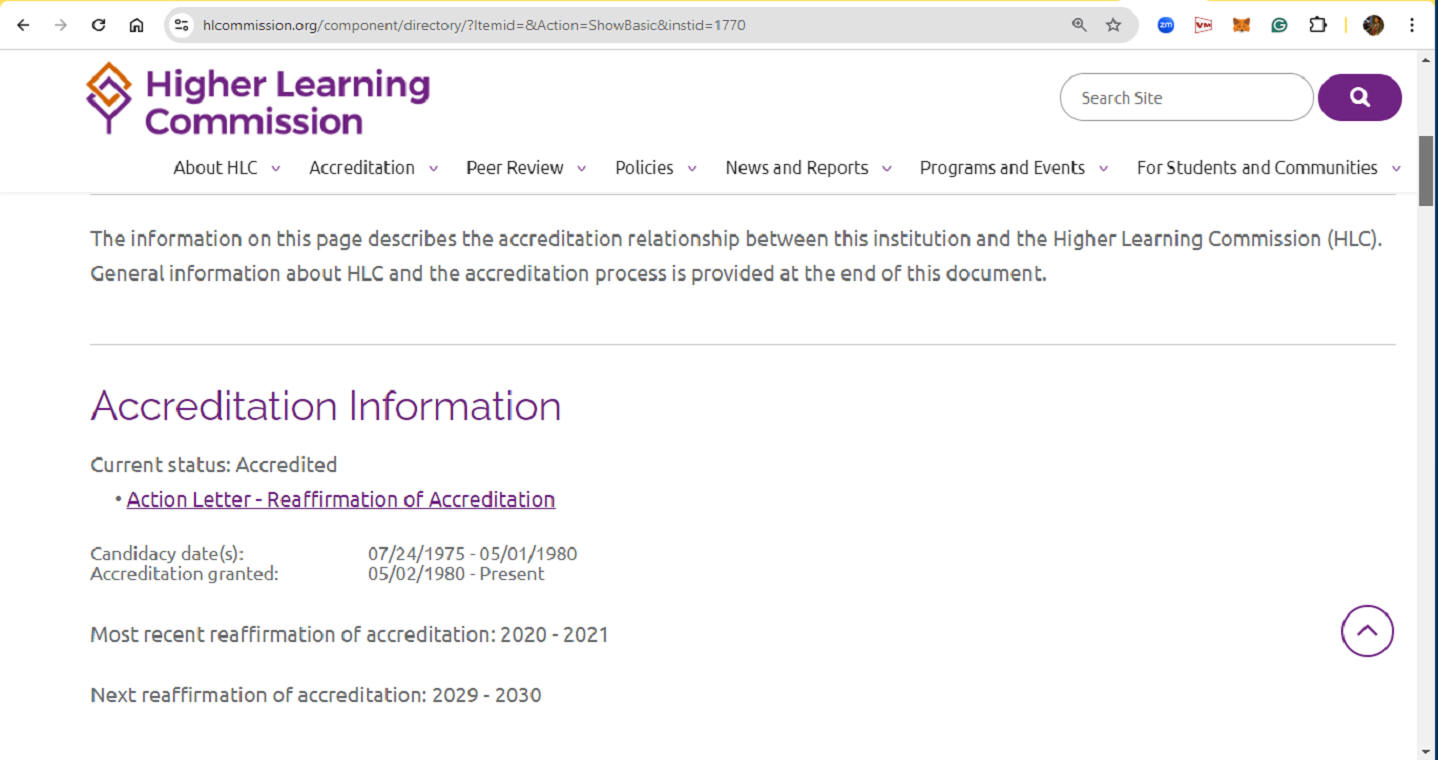Open the News and Reports menu
The width and height of the screenshot is (1438, 760).
(807, 168)
